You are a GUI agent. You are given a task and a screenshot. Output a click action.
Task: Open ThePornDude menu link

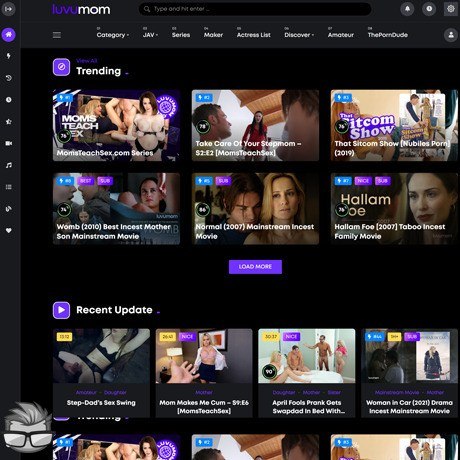(388, 35)
